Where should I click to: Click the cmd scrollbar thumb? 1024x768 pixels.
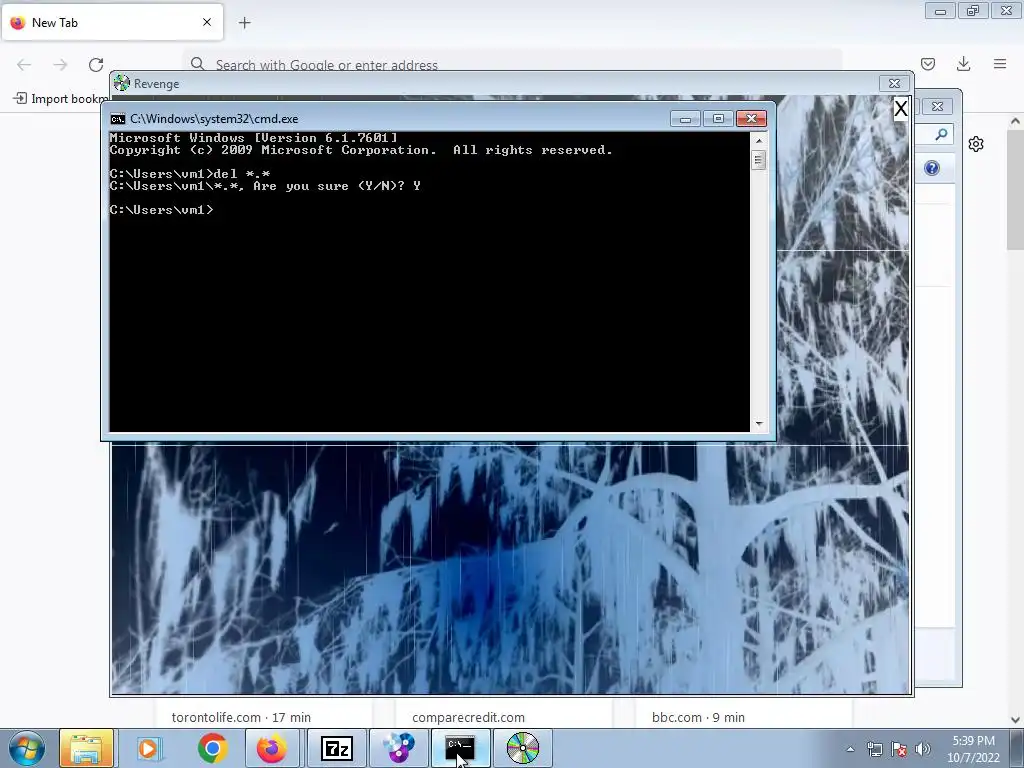pyautogui.click(x=758, y=160)
